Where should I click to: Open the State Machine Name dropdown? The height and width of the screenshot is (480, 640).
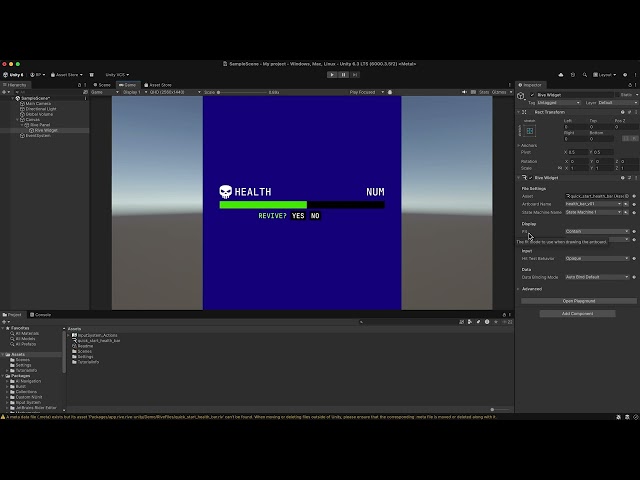click(593, 212)
